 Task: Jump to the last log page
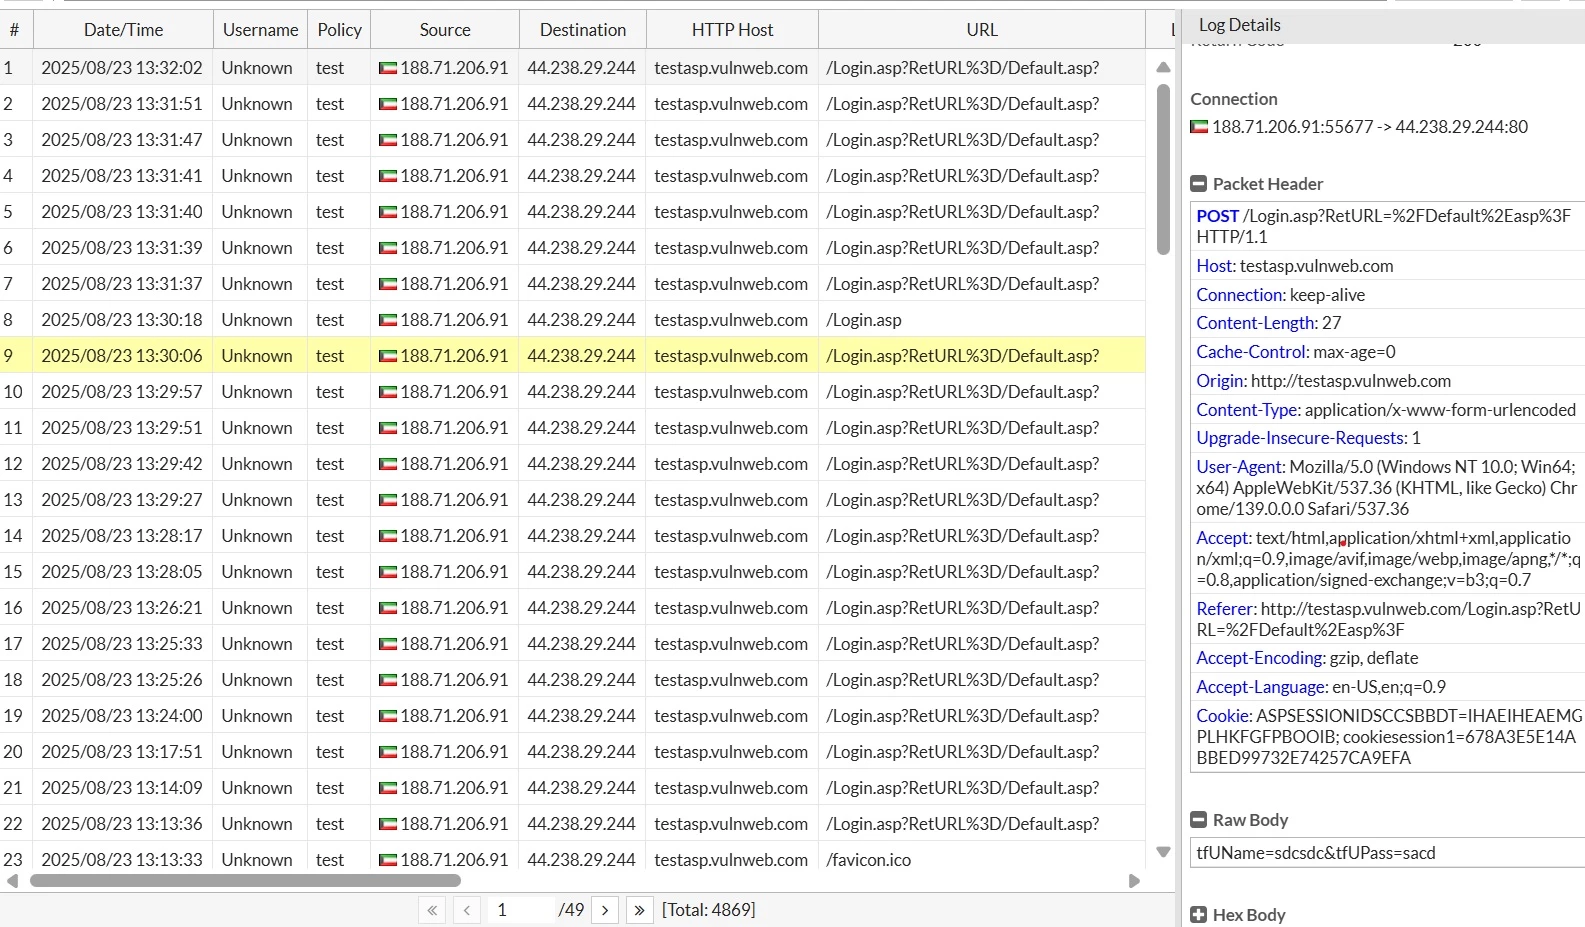640,910
